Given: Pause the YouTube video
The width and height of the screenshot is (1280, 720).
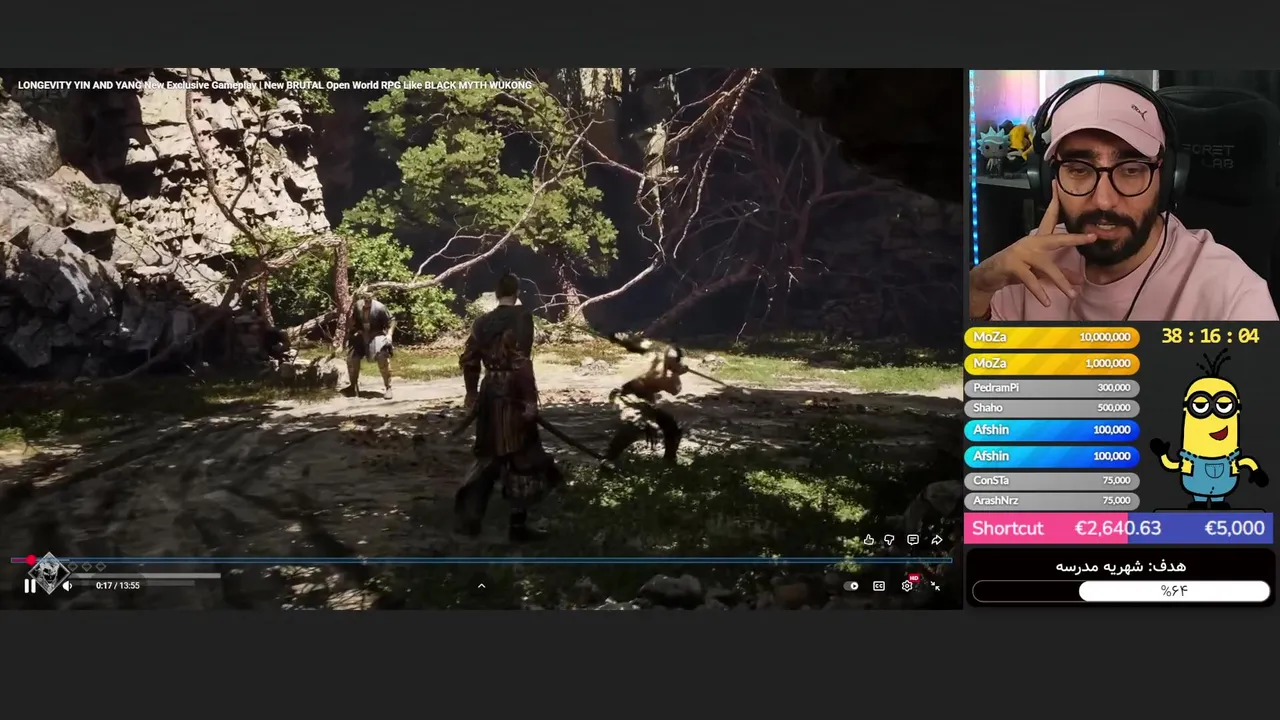Looking at the screenshot, I should point(30,586).
